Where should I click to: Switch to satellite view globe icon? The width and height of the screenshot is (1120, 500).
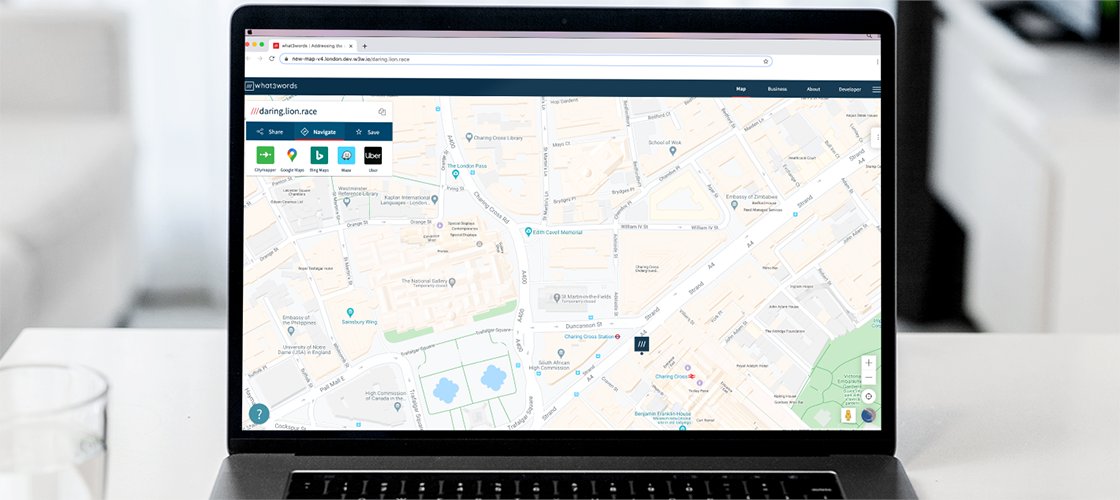tap(869, 416)
